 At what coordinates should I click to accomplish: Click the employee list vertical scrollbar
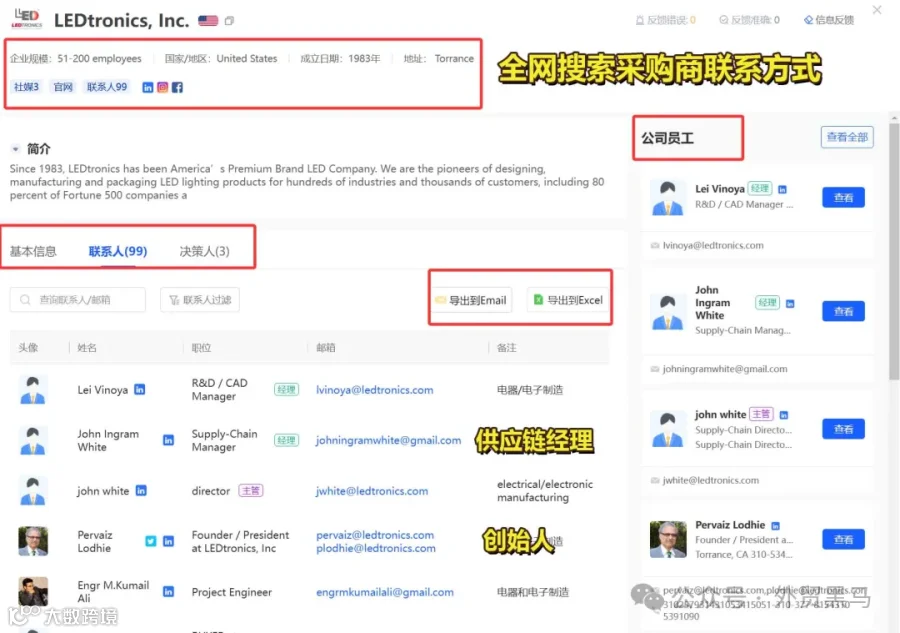point(894,251)
